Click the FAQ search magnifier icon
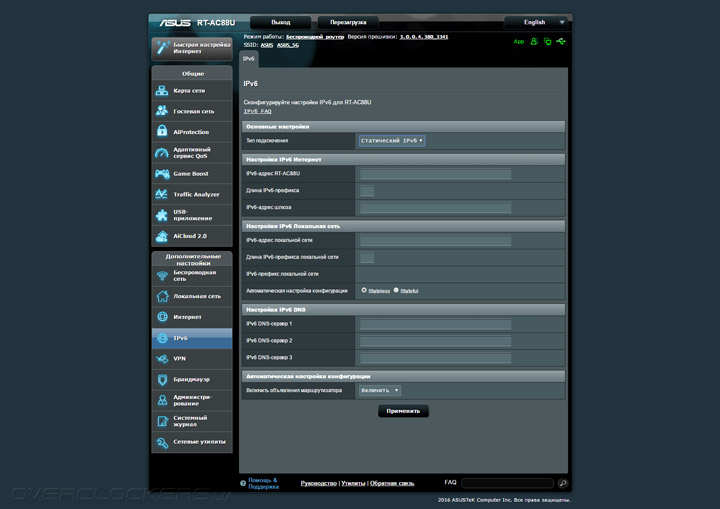Screen dimensions: 720x509 click(563, 483)
